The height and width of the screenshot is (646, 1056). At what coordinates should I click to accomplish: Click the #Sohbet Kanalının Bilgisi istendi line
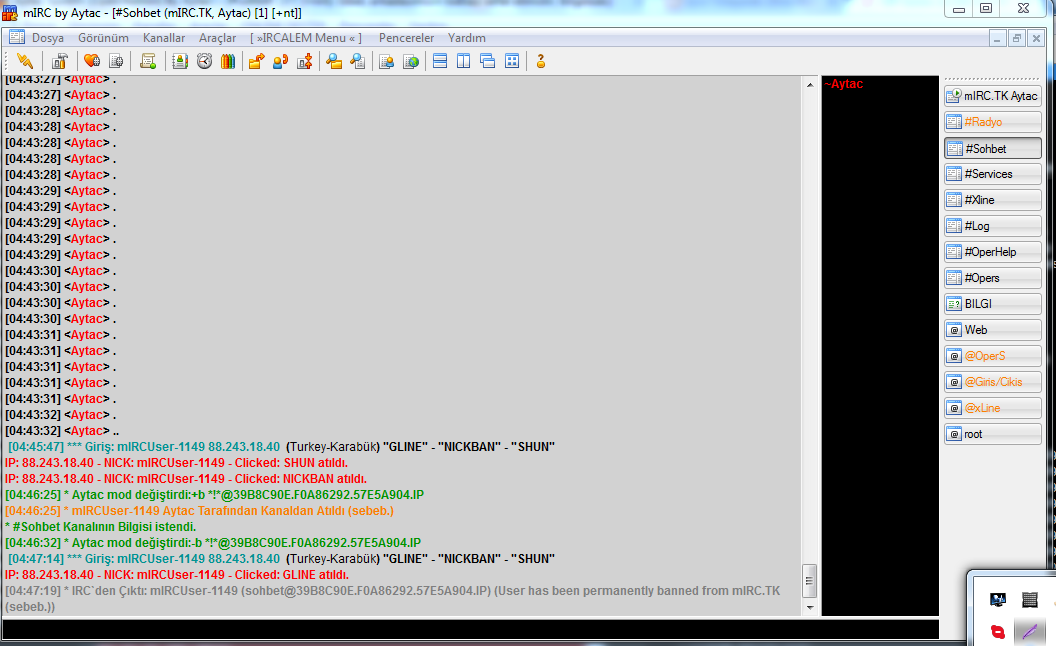[100, 527]
